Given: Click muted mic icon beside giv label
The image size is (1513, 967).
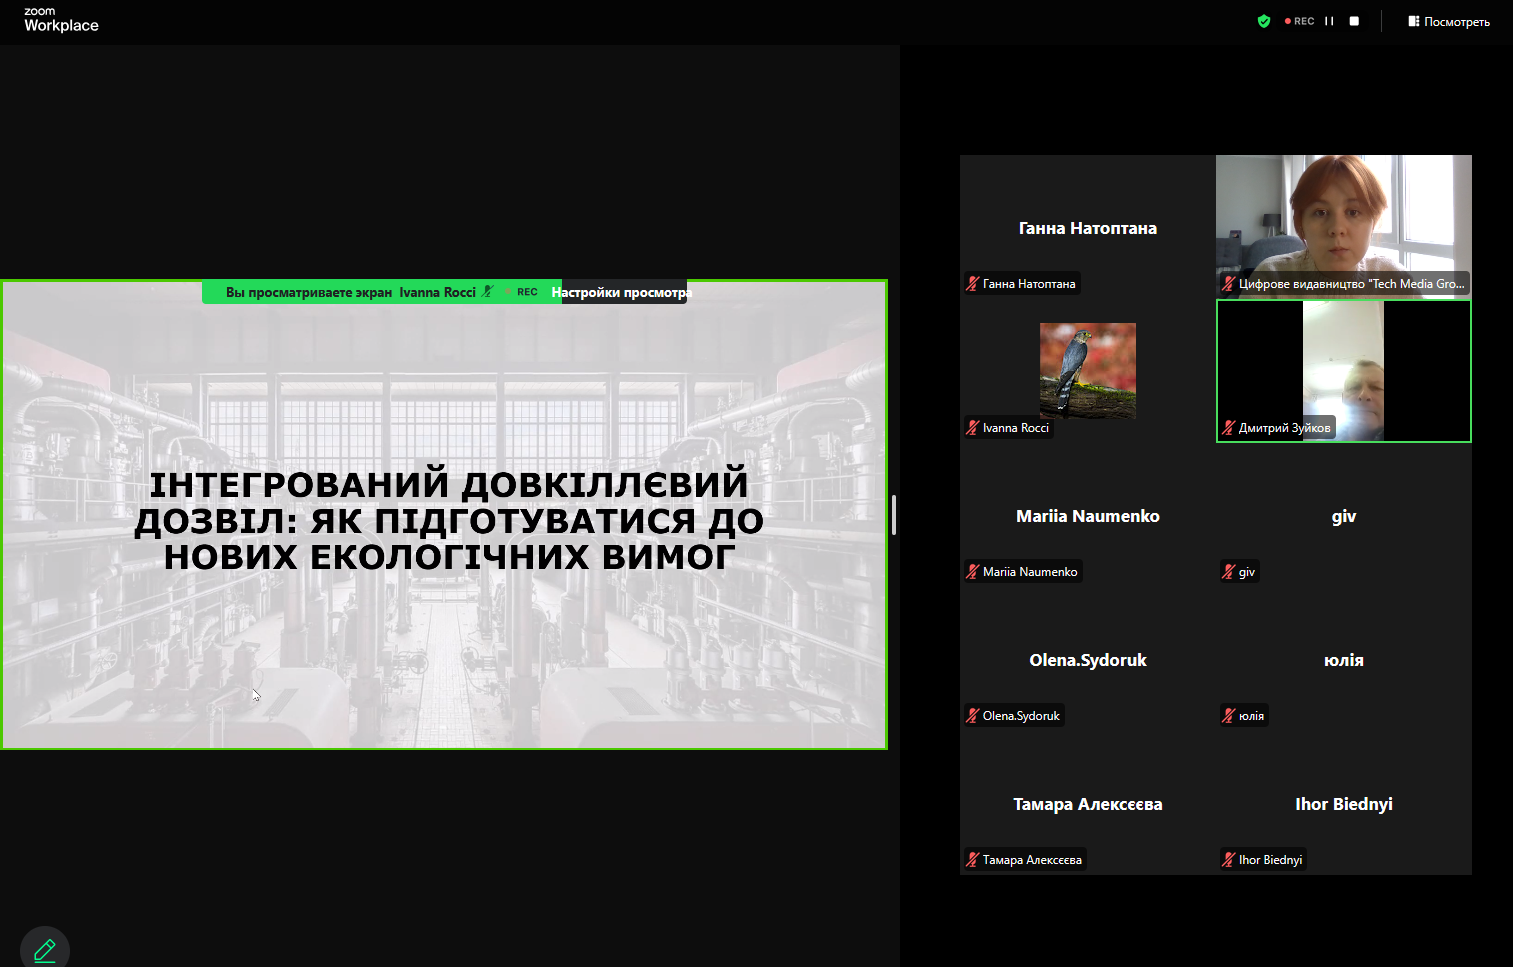Looking at the screenshot, I should (x=1228, y=572).
